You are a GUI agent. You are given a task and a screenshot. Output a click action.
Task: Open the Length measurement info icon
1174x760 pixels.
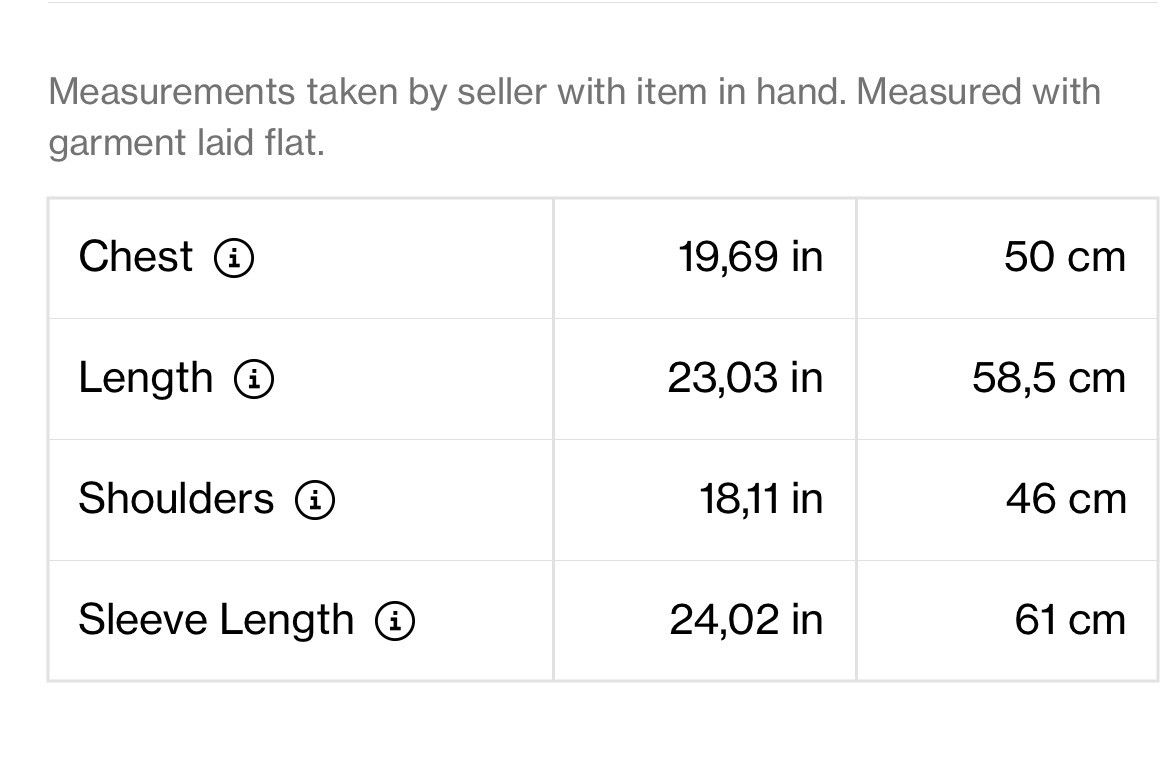coord(255,379)
